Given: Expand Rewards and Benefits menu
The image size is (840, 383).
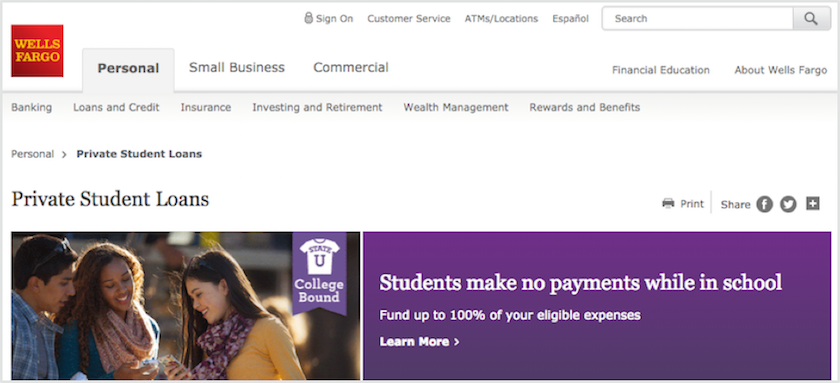Looking at the screenshot, I should click(x=584, y=107).
